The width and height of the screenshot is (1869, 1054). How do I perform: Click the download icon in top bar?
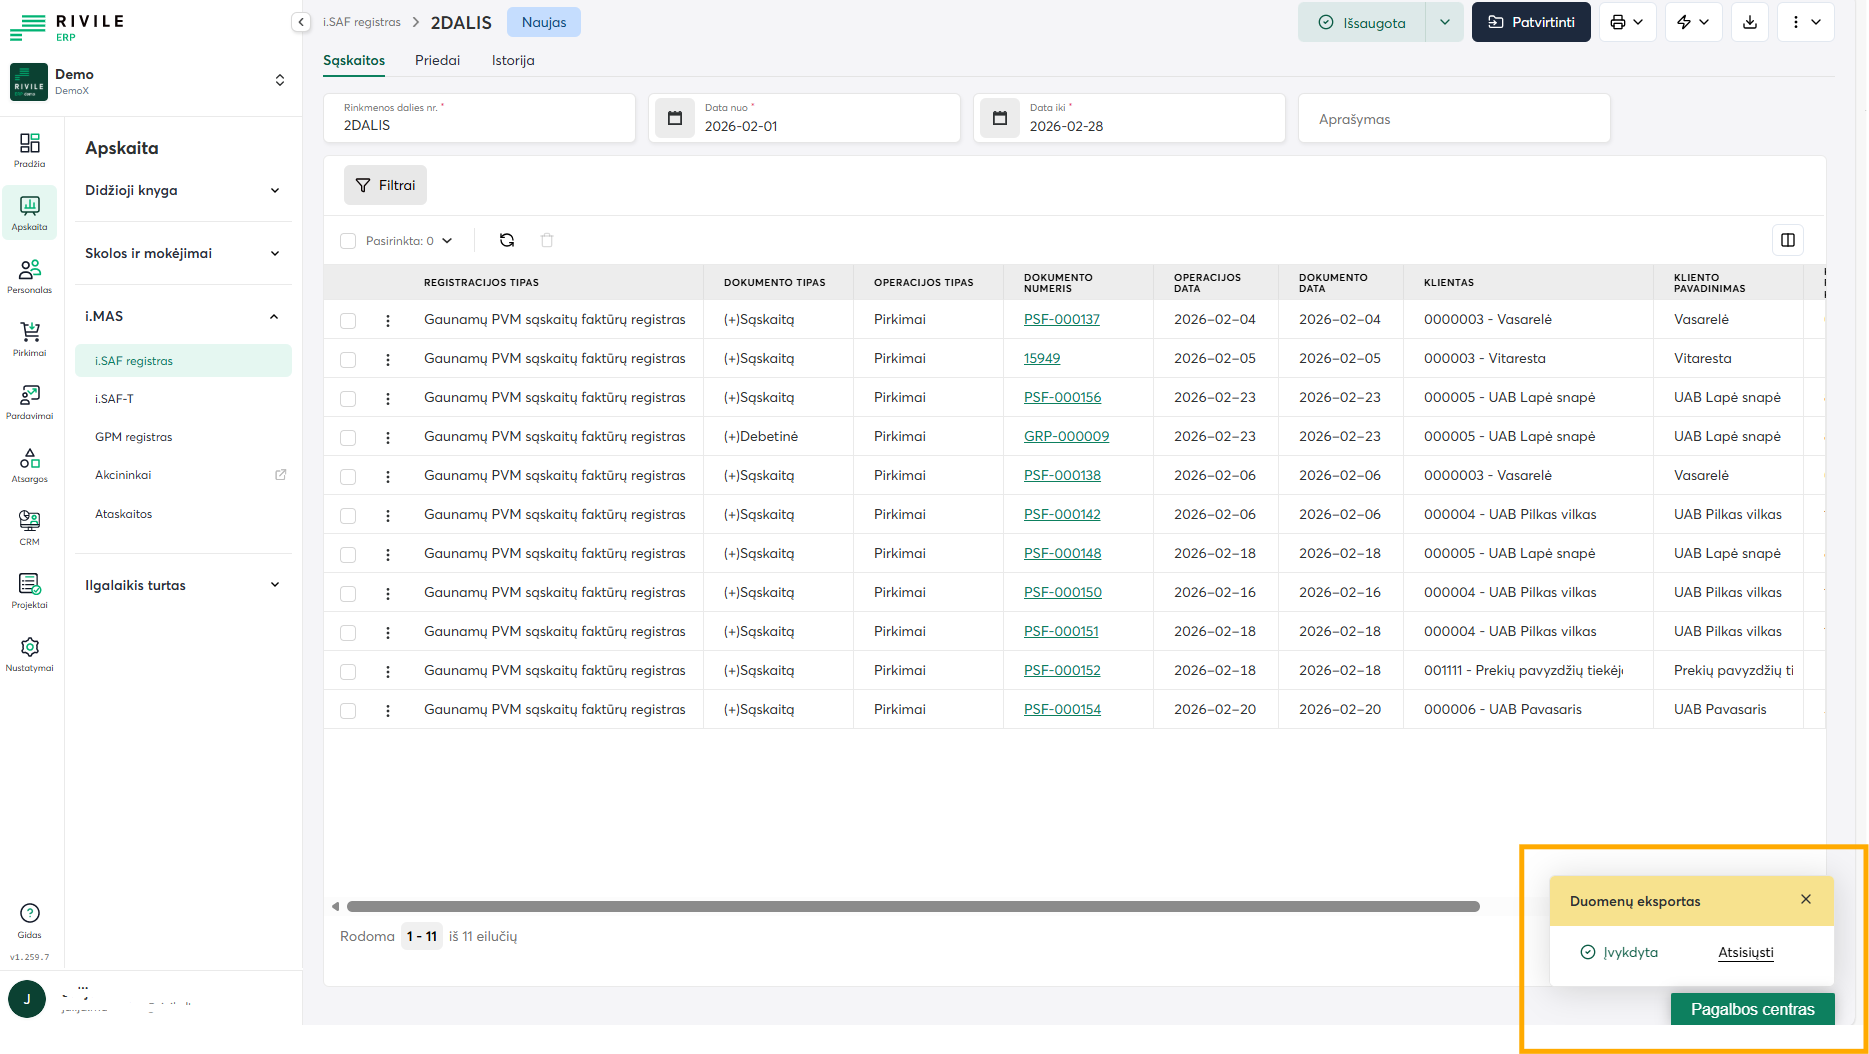[1750, 22]
